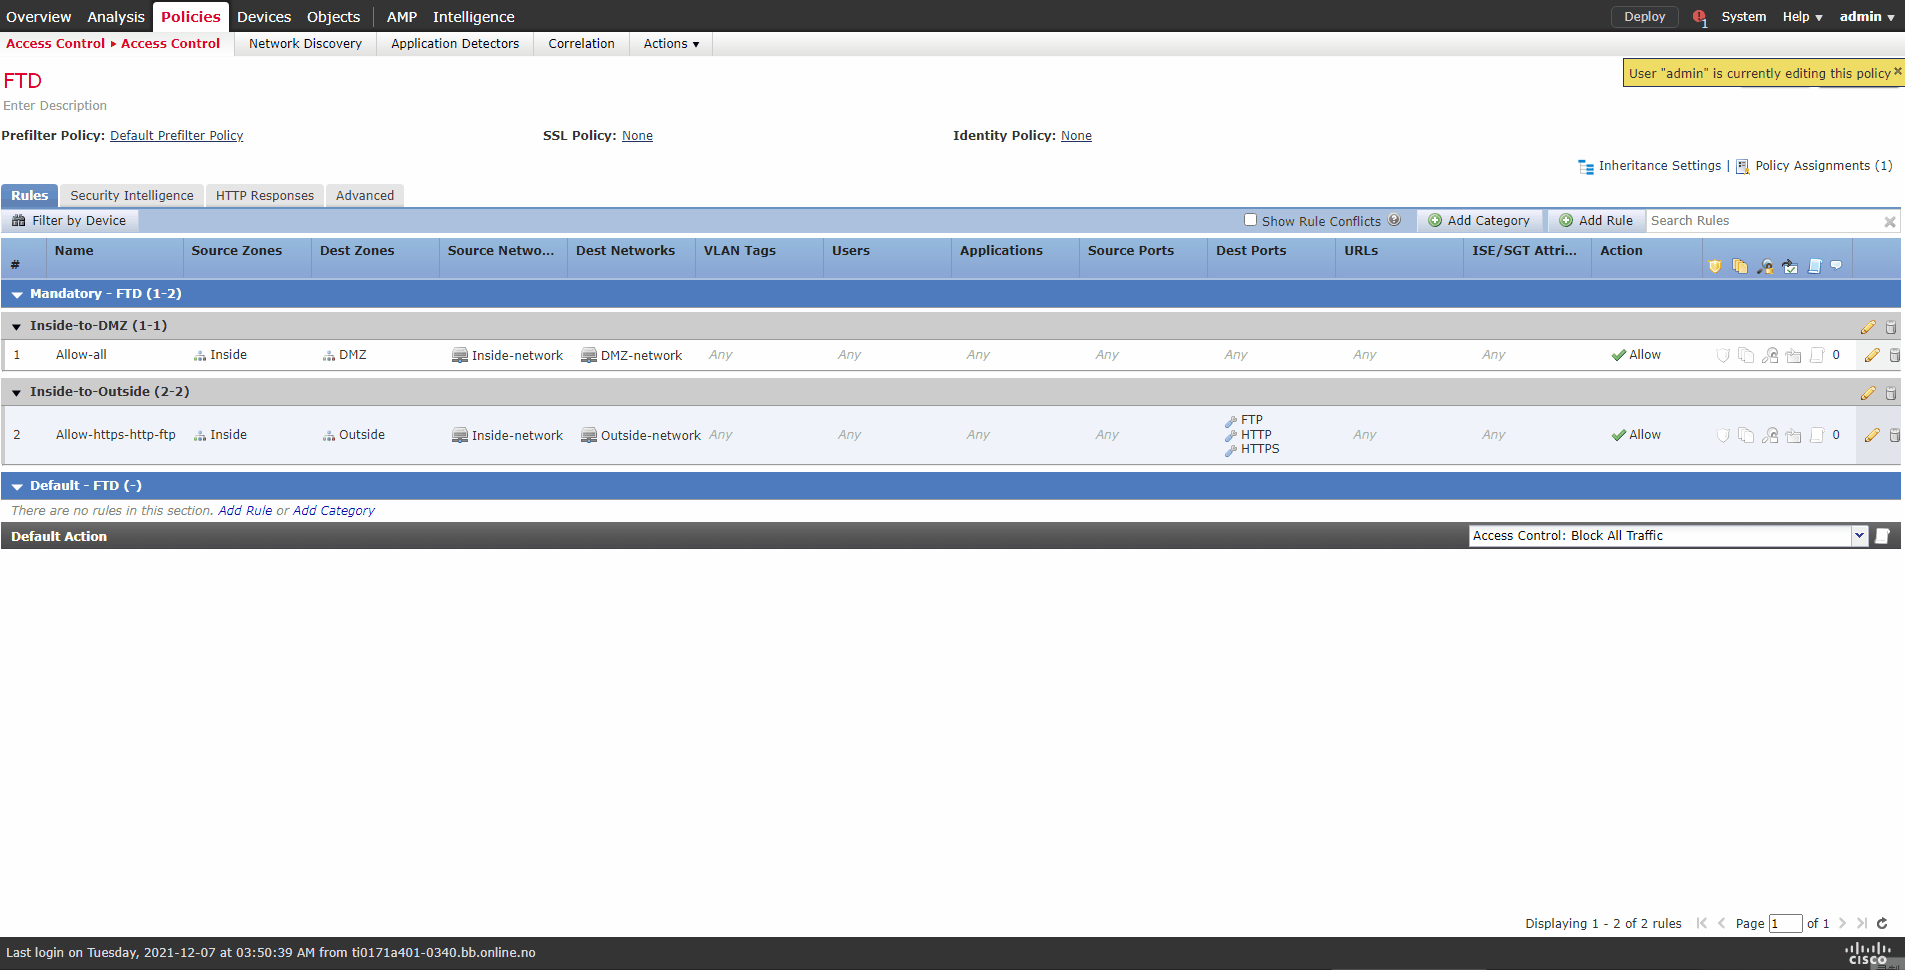The height and width of the screenshot is (970, 1905).
Task: Click the Deploy button
Action: [1645, 17]
